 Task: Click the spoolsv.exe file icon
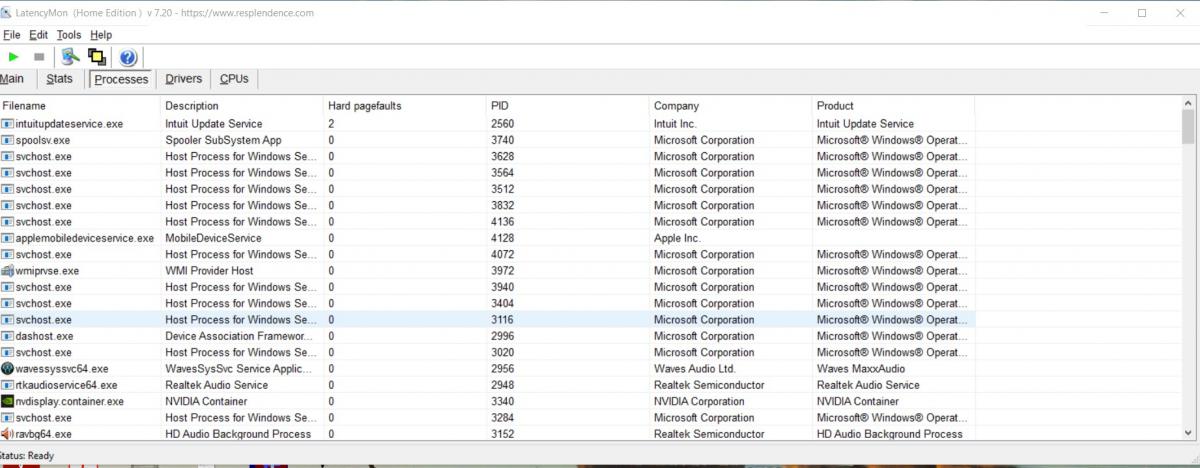[8, 140]
